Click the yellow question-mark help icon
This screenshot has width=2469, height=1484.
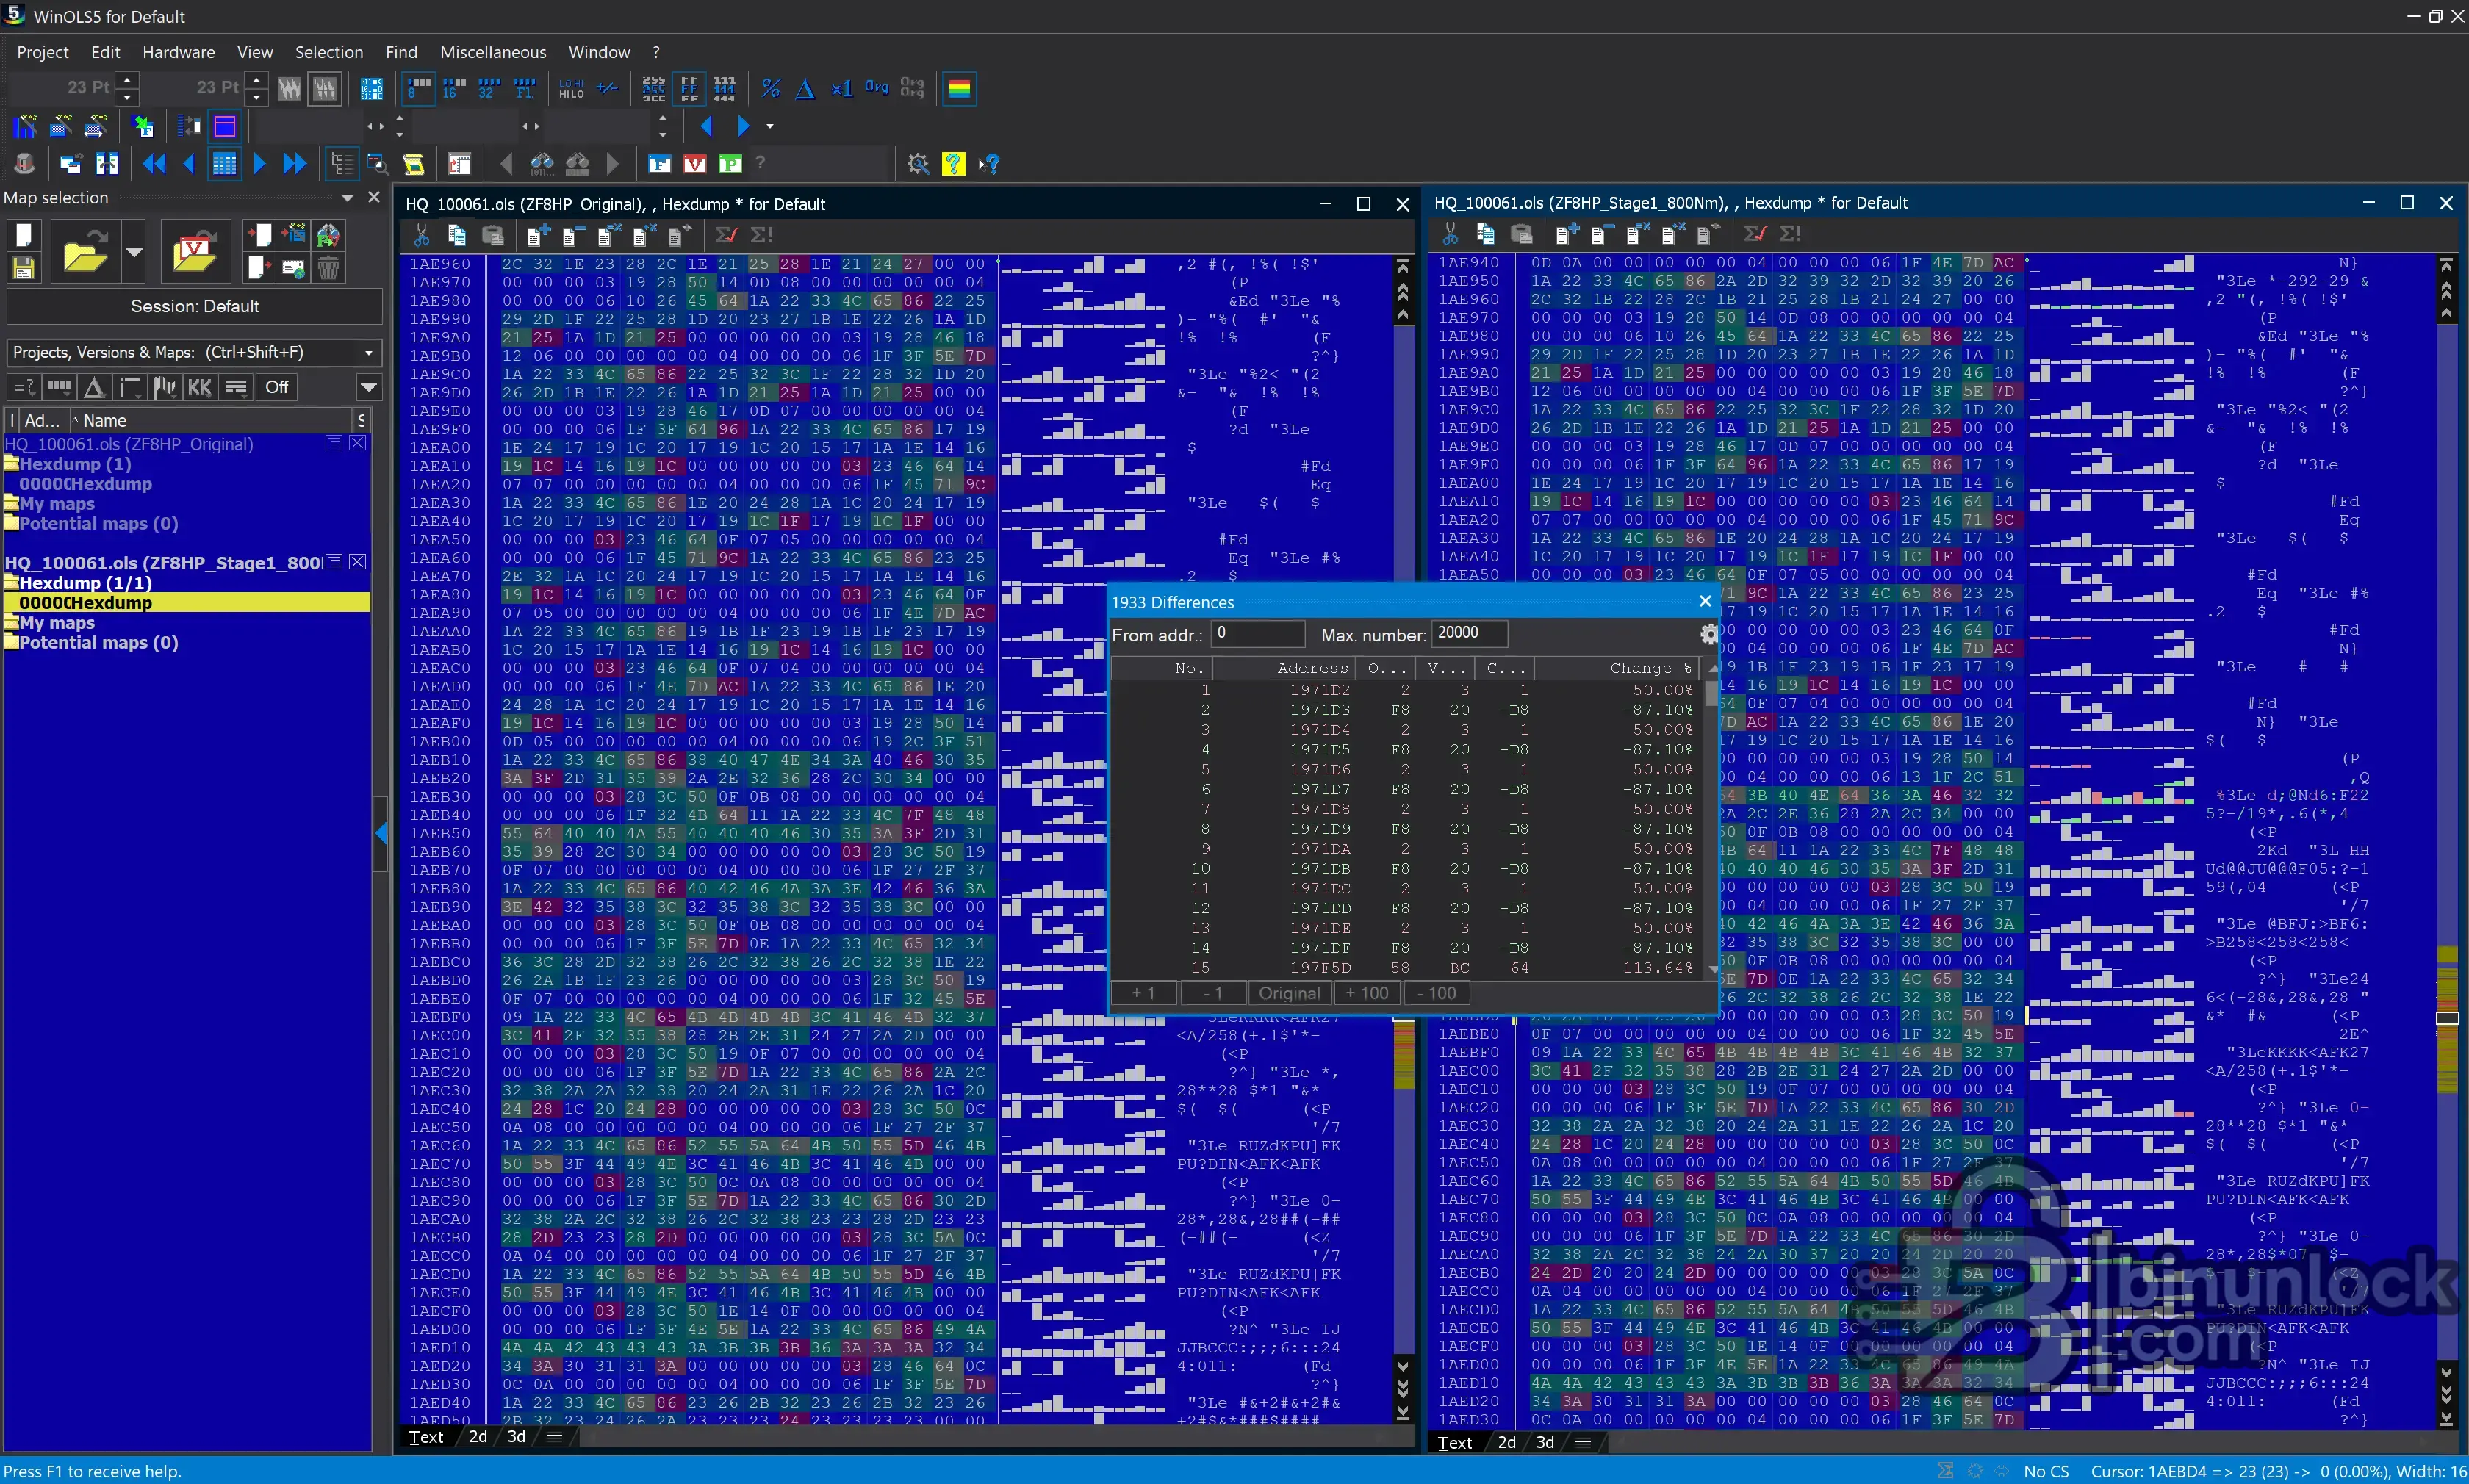[953, 163]
